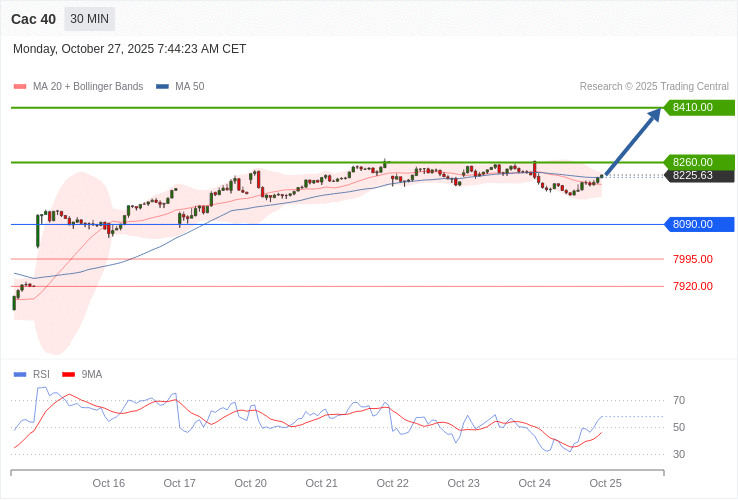The height and width of the screenshot is (500, 738).
Task: Click the green 8260.00 resistance price tag
Action: [699, 162]
